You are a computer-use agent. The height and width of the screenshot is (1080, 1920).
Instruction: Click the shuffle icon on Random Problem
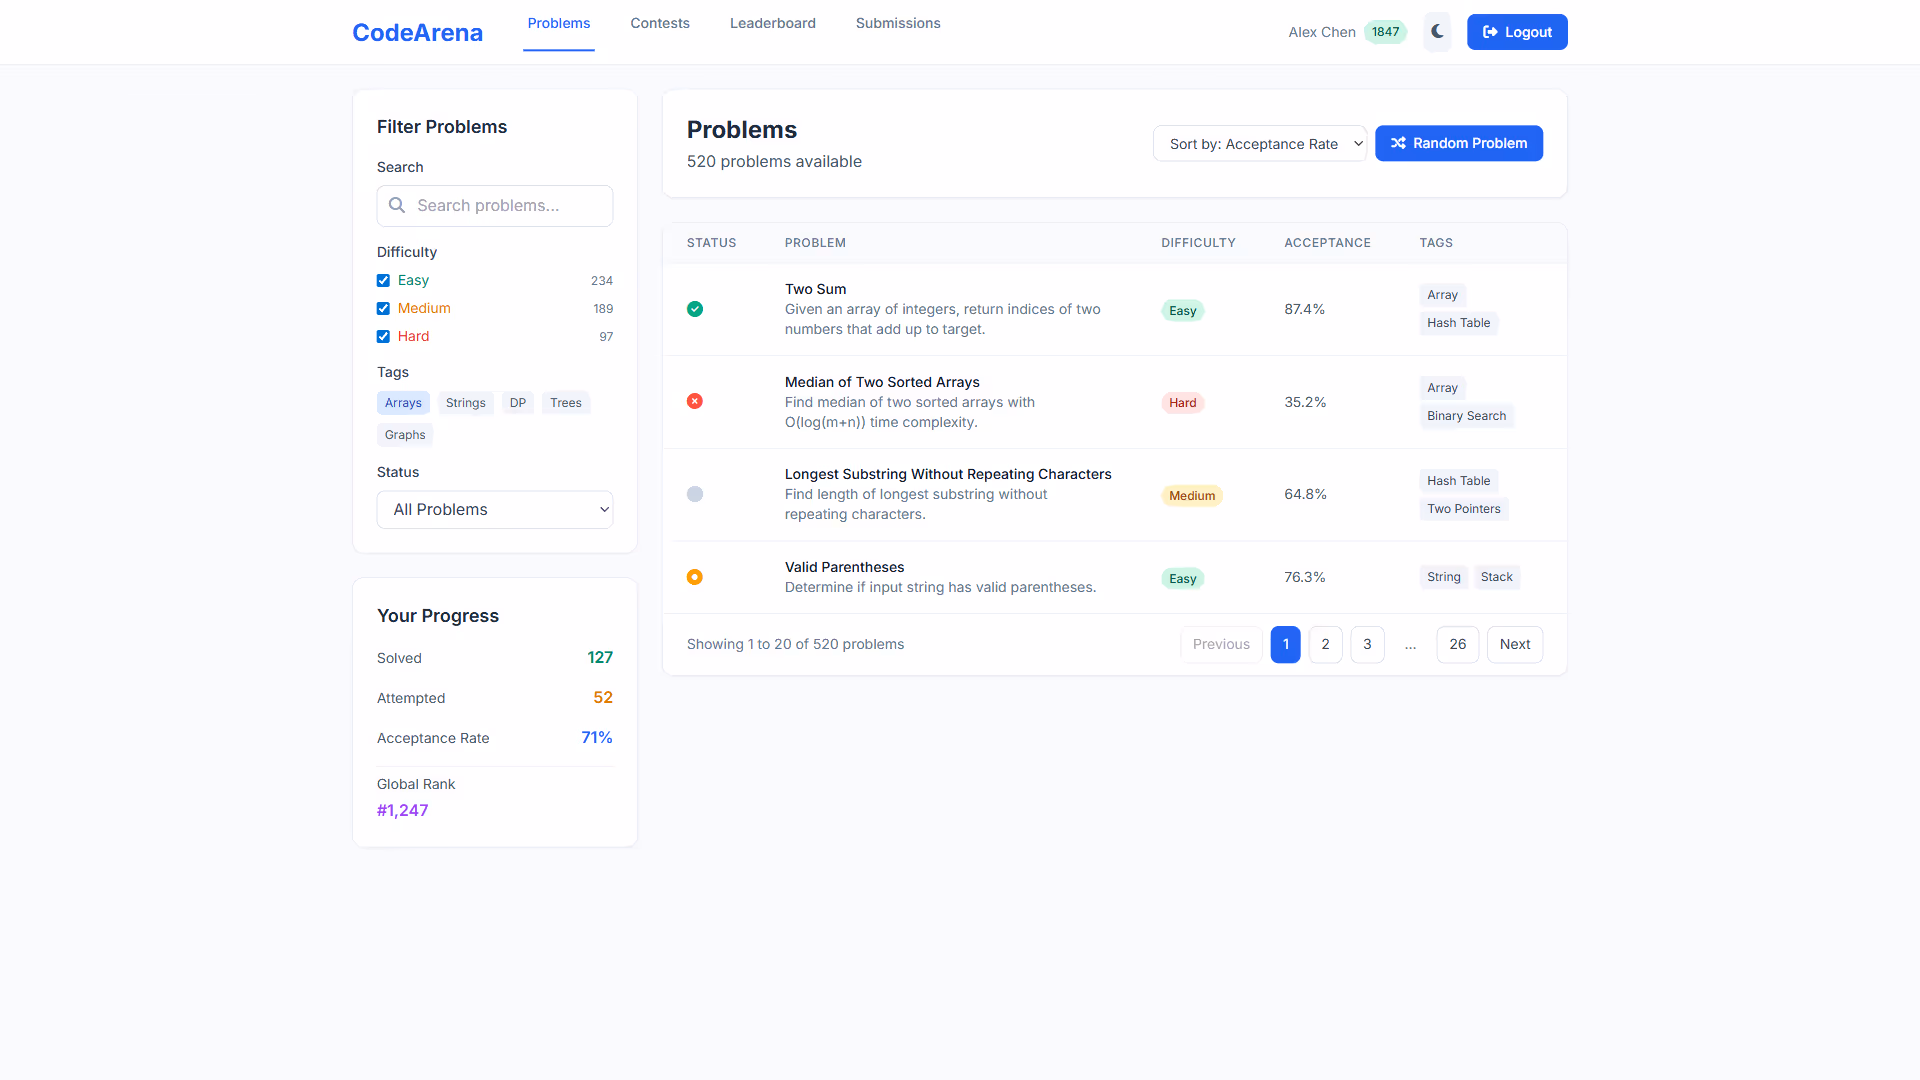1398,143
